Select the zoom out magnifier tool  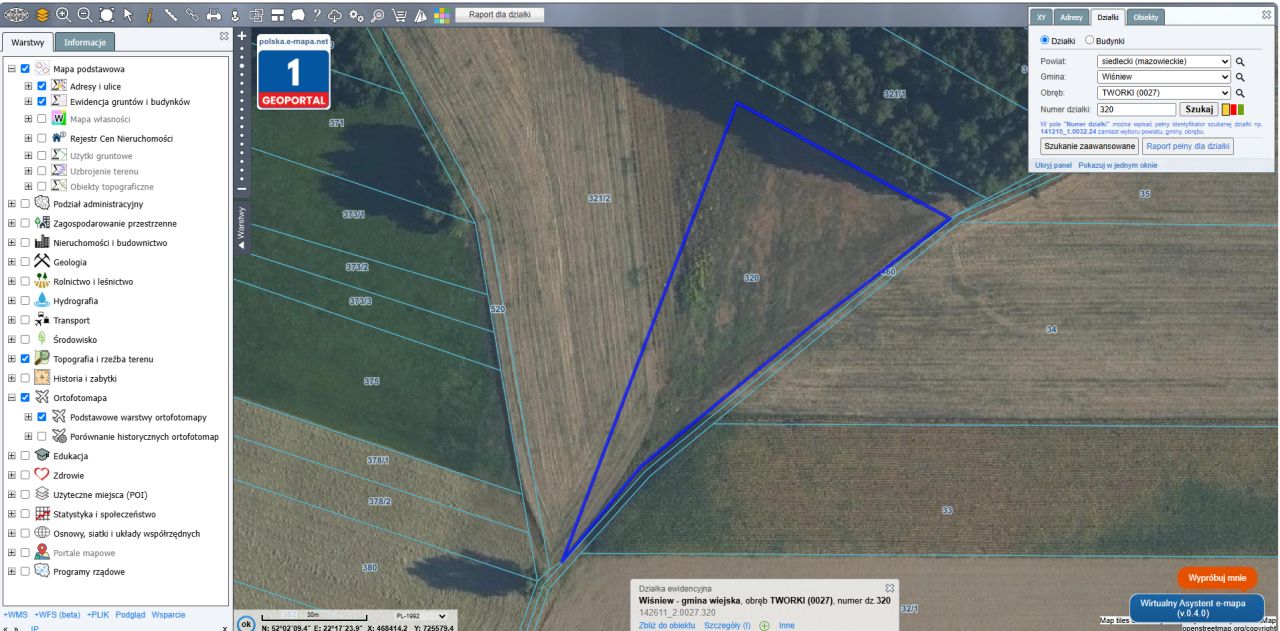[x=85, y=15]
